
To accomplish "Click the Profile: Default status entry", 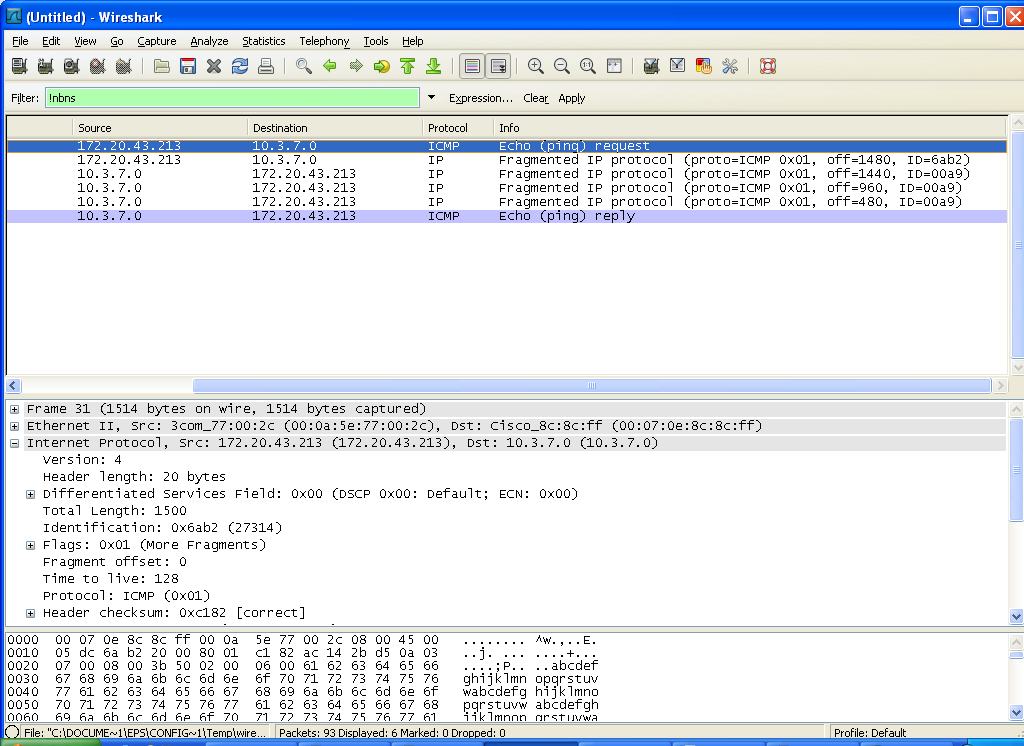I will coord(869,733).
